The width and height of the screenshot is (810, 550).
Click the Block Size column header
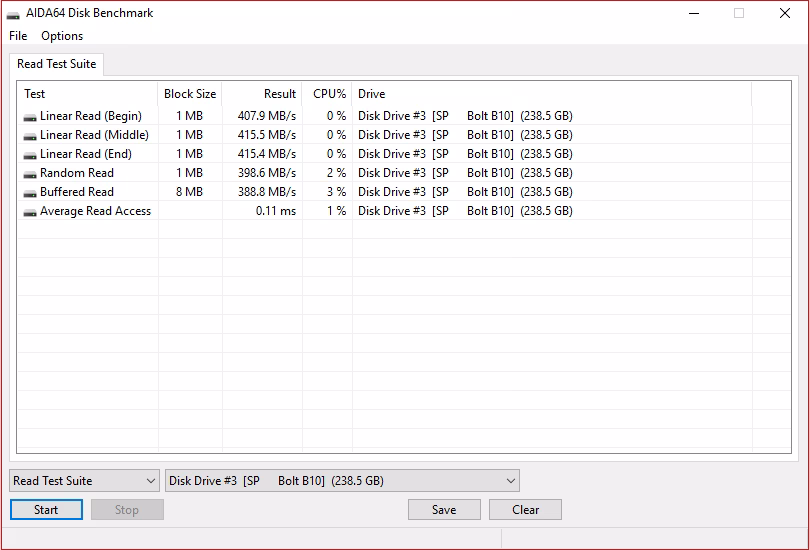190,93
